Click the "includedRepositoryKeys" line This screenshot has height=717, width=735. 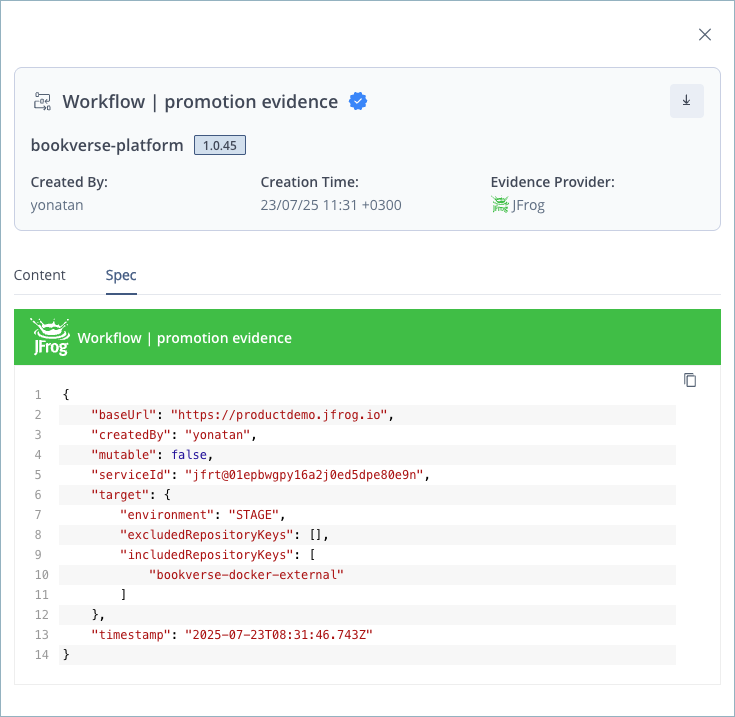pos(368,555)
